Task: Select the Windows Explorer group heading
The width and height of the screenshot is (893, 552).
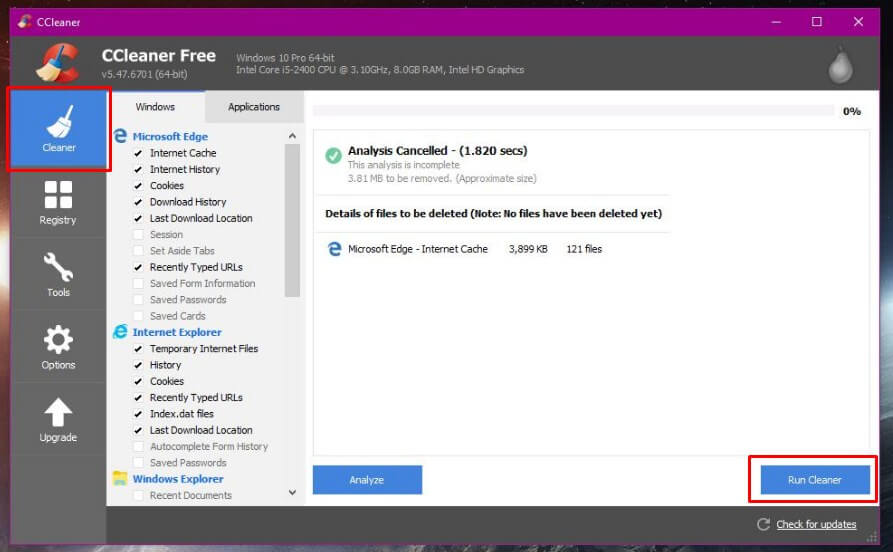Action: point(178,479)
